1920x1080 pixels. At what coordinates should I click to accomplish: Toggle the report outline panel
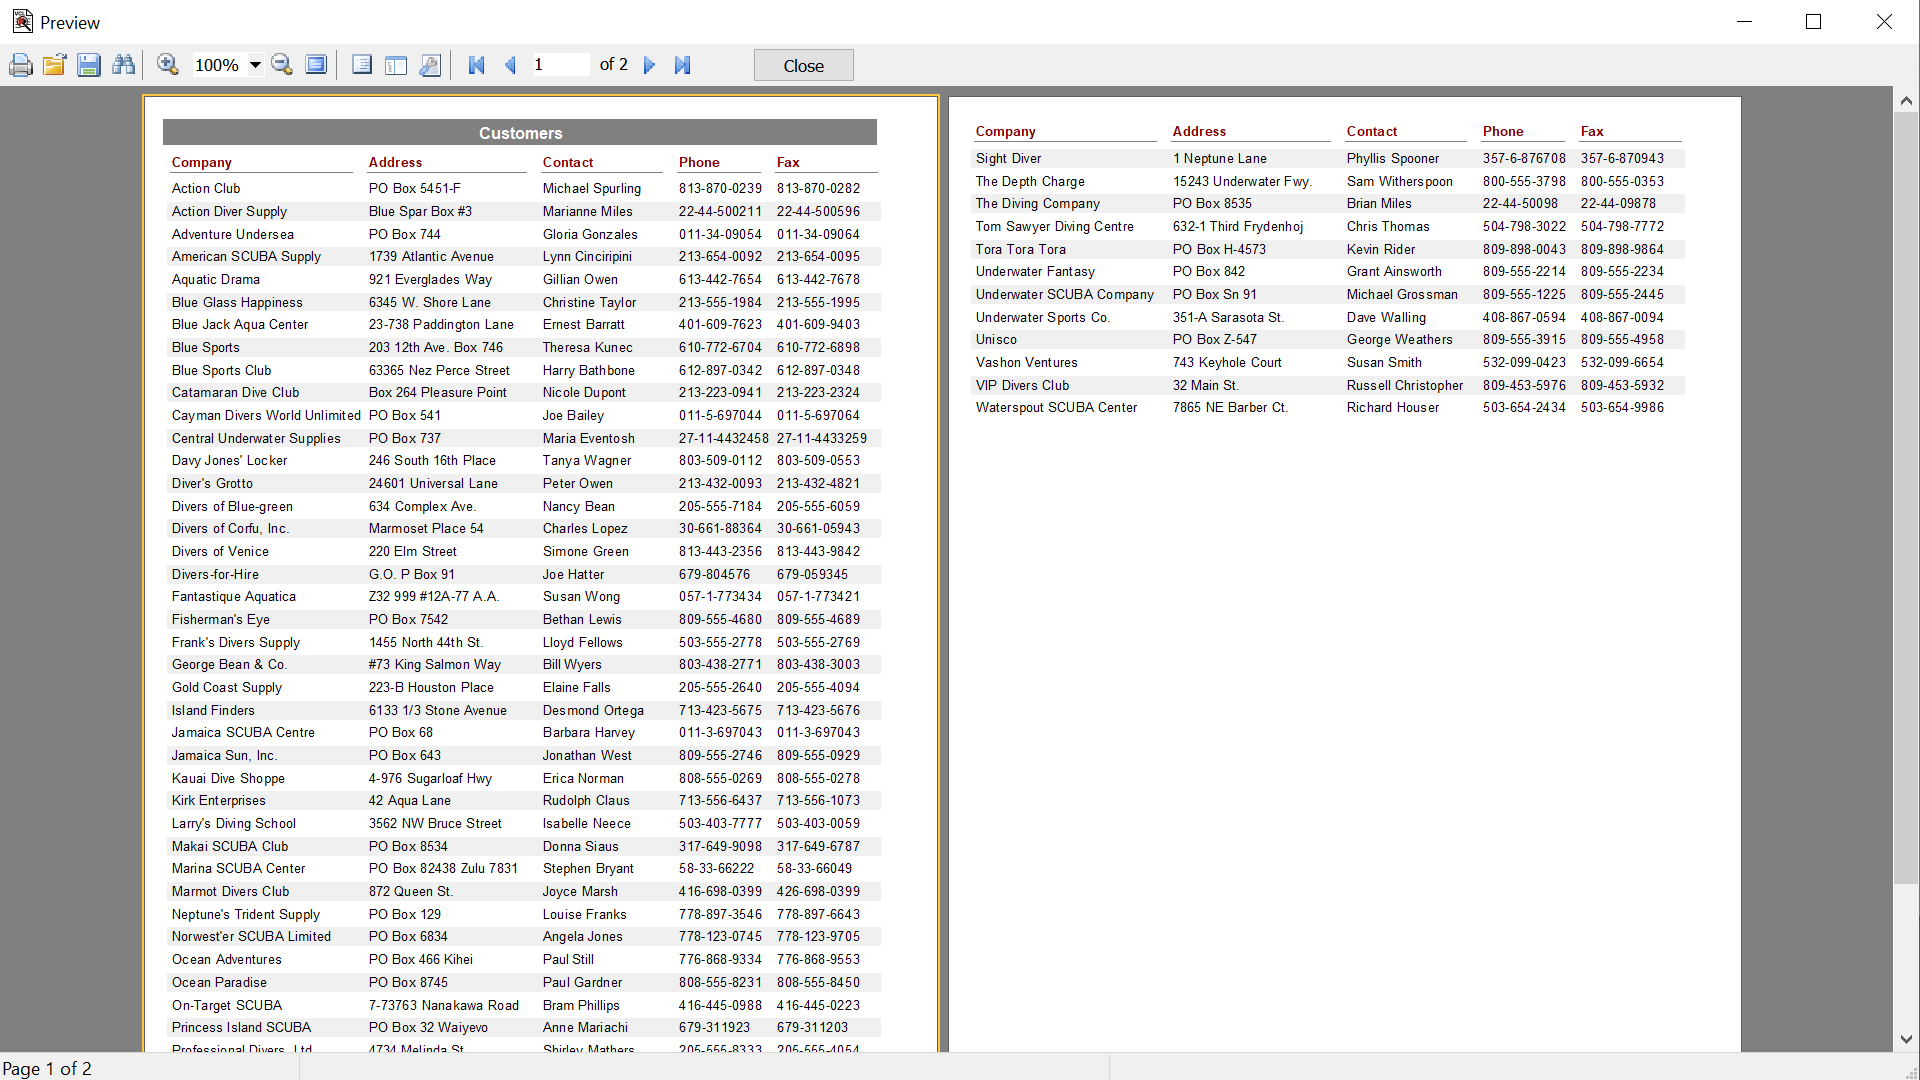[x=362, y=65]
